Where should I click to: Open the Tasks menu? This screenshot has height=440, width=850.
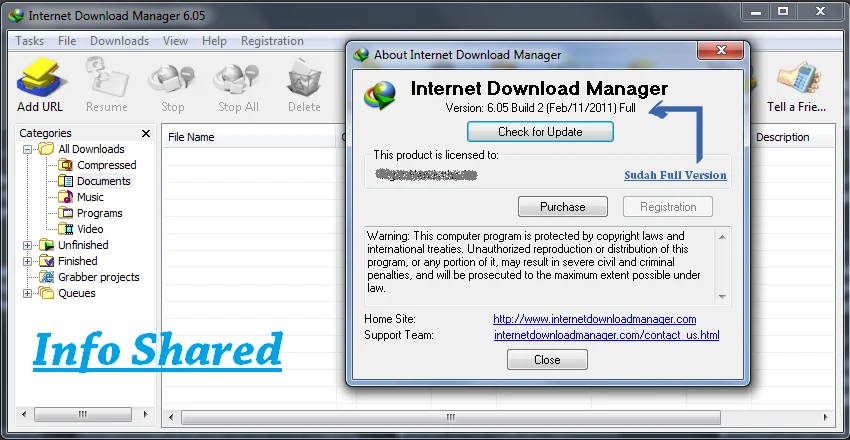pyautogui.click(x=30, y=41)
